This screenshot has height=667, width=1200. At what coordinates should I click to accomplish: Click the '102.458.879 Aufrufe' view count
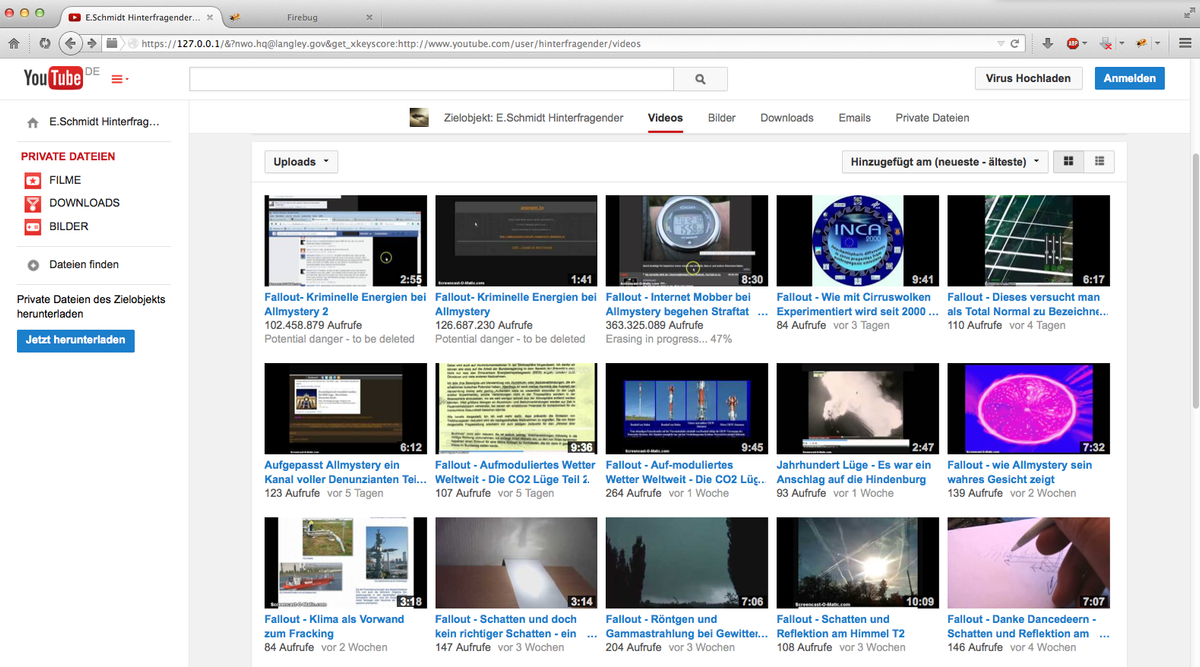point(313,325)
